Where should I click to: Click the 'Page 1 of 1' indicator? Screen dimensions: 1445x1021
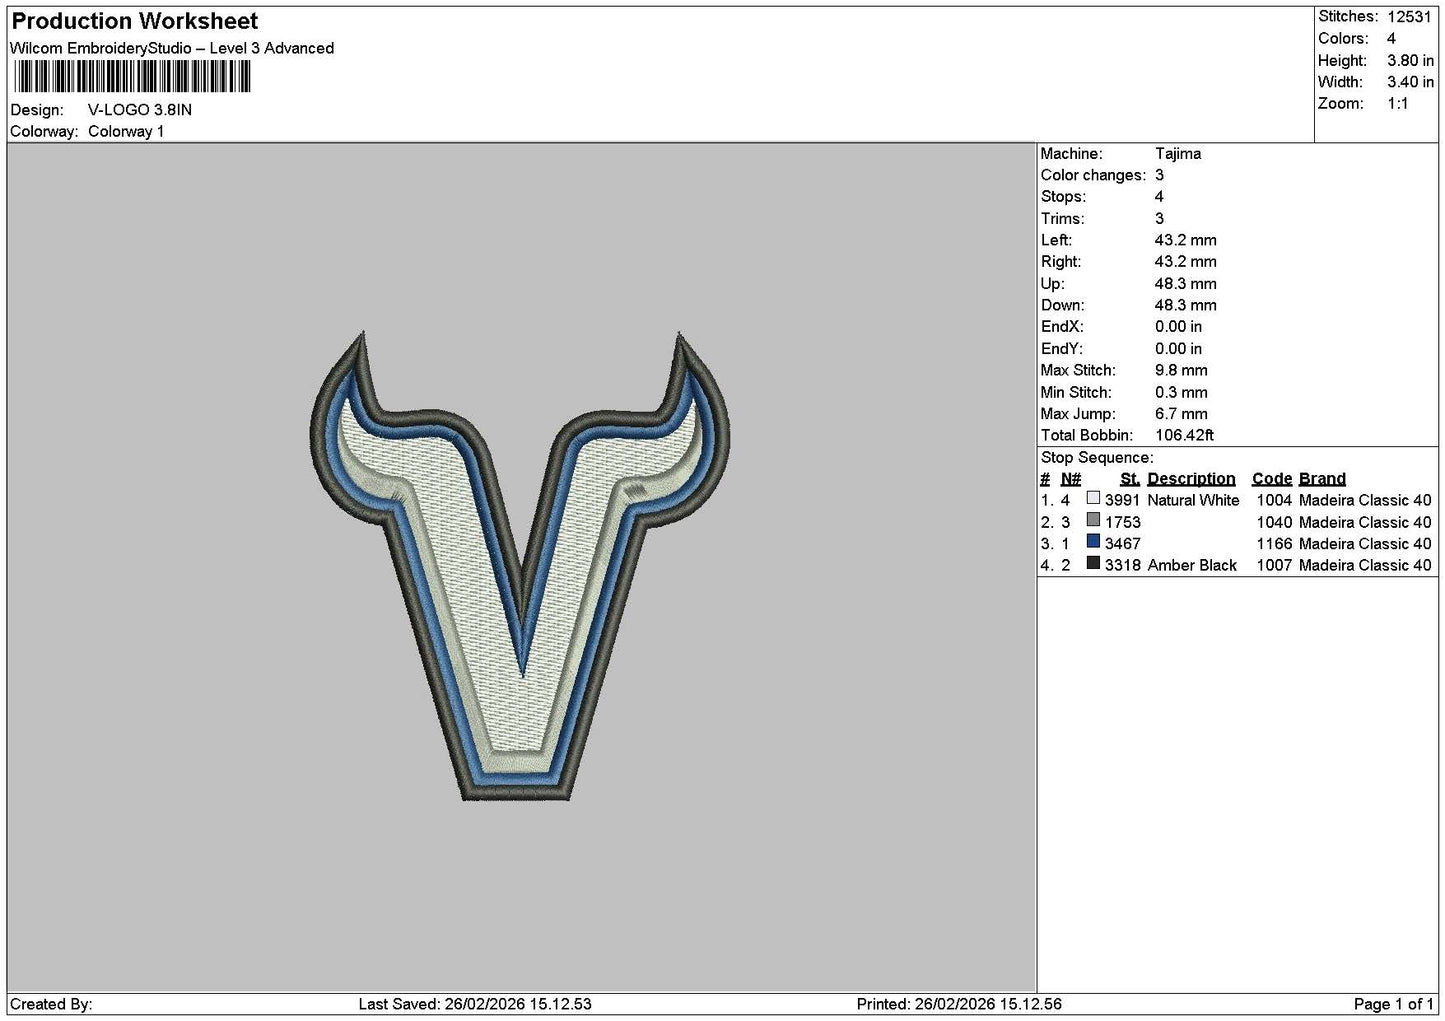click(1393, 1005)
